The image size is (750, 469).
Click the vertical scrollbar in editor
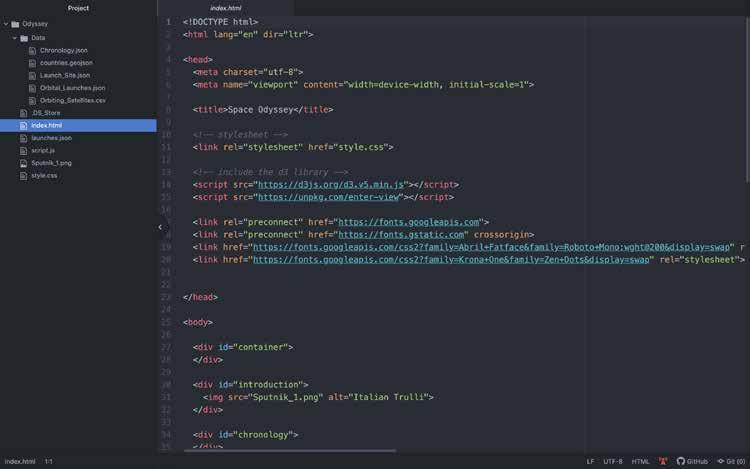(747, 99)
